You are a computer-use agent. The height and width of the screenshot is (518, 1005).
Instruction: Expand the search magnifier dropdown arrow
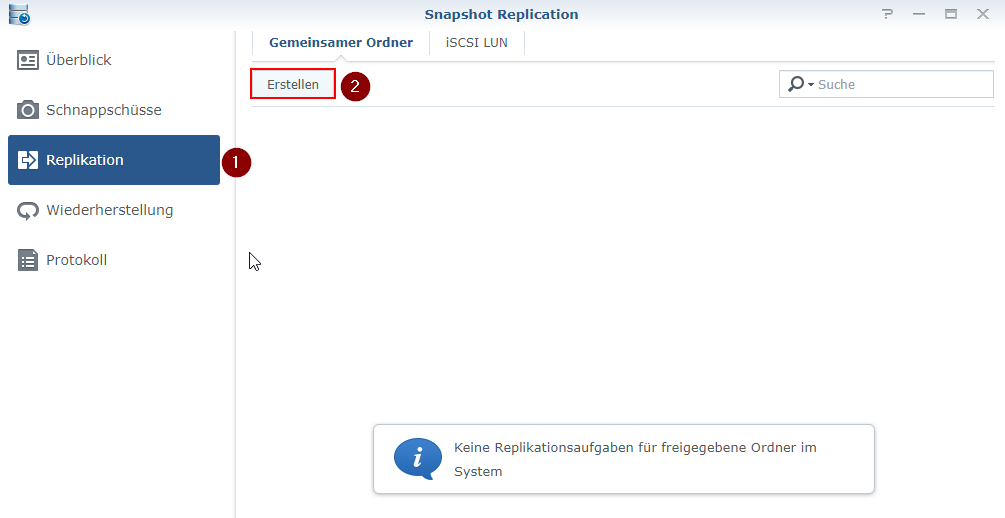pos(811,85)
